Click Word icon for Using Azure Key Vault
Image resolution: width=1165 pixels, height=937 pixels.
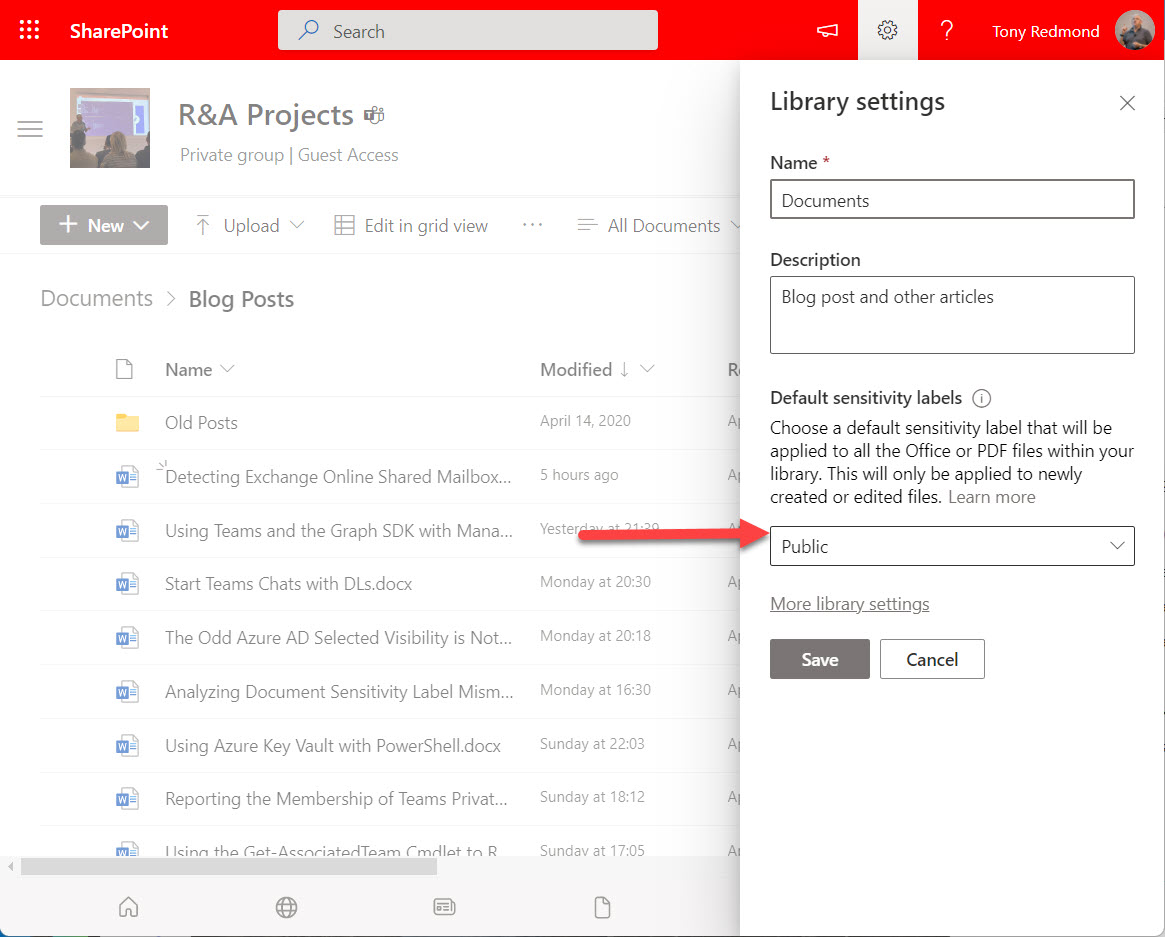tap(127, 745)
